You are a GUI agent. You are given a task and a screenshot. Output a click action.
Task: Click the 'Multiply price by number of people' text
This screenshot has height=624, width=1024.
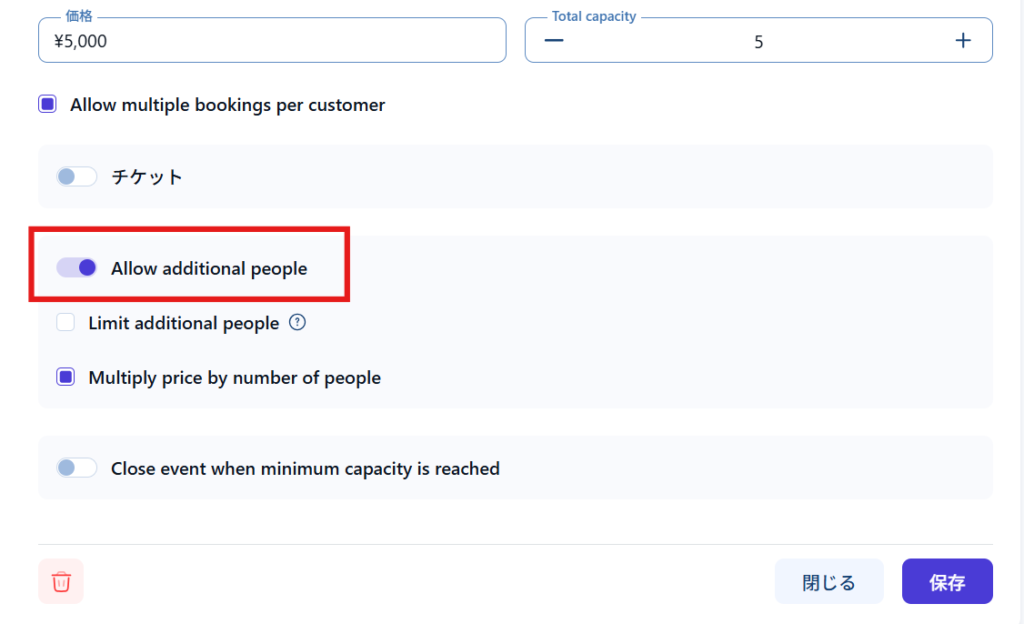235,378
